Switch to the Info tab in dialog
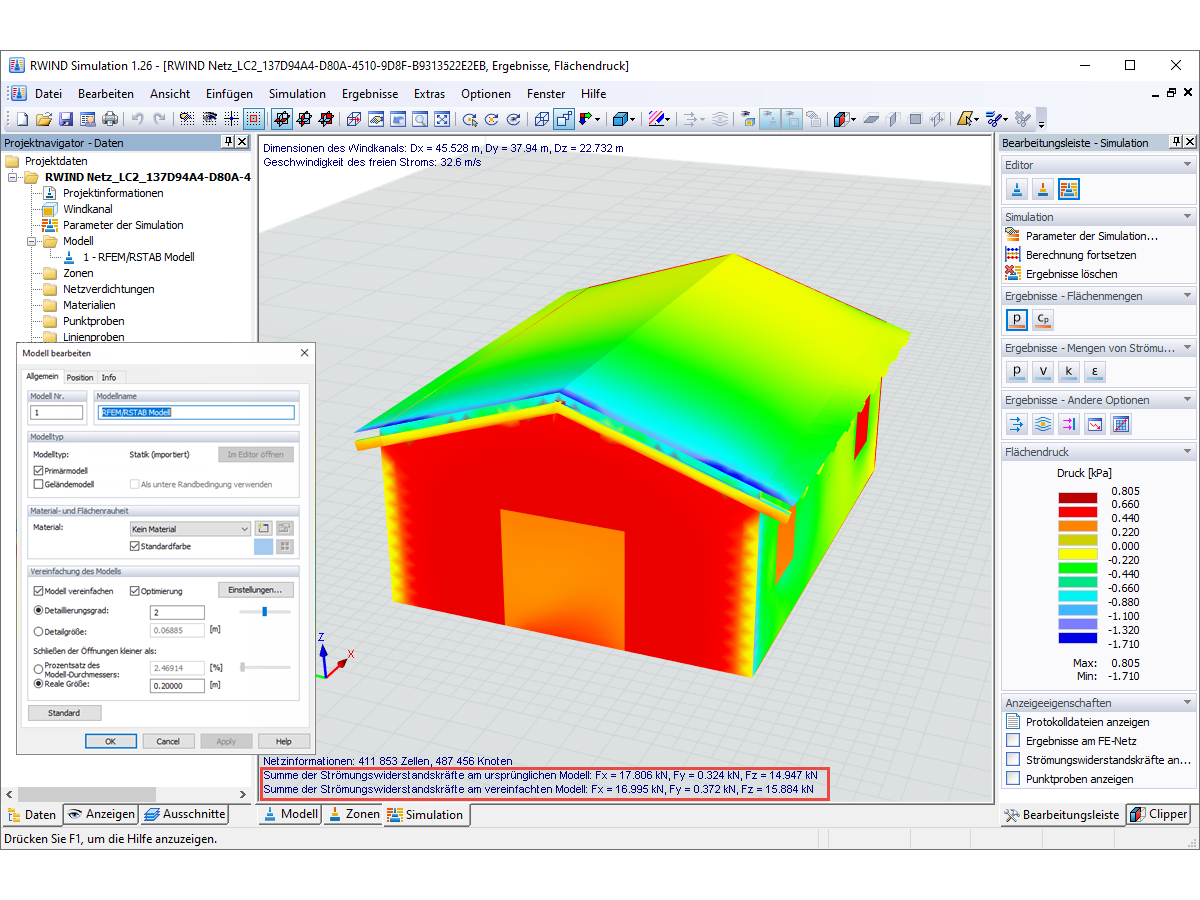 109,377
